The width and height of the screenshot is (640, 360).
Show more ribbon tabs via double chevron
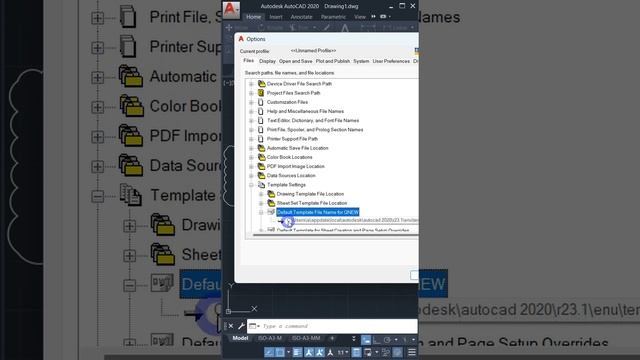point(373,17)
